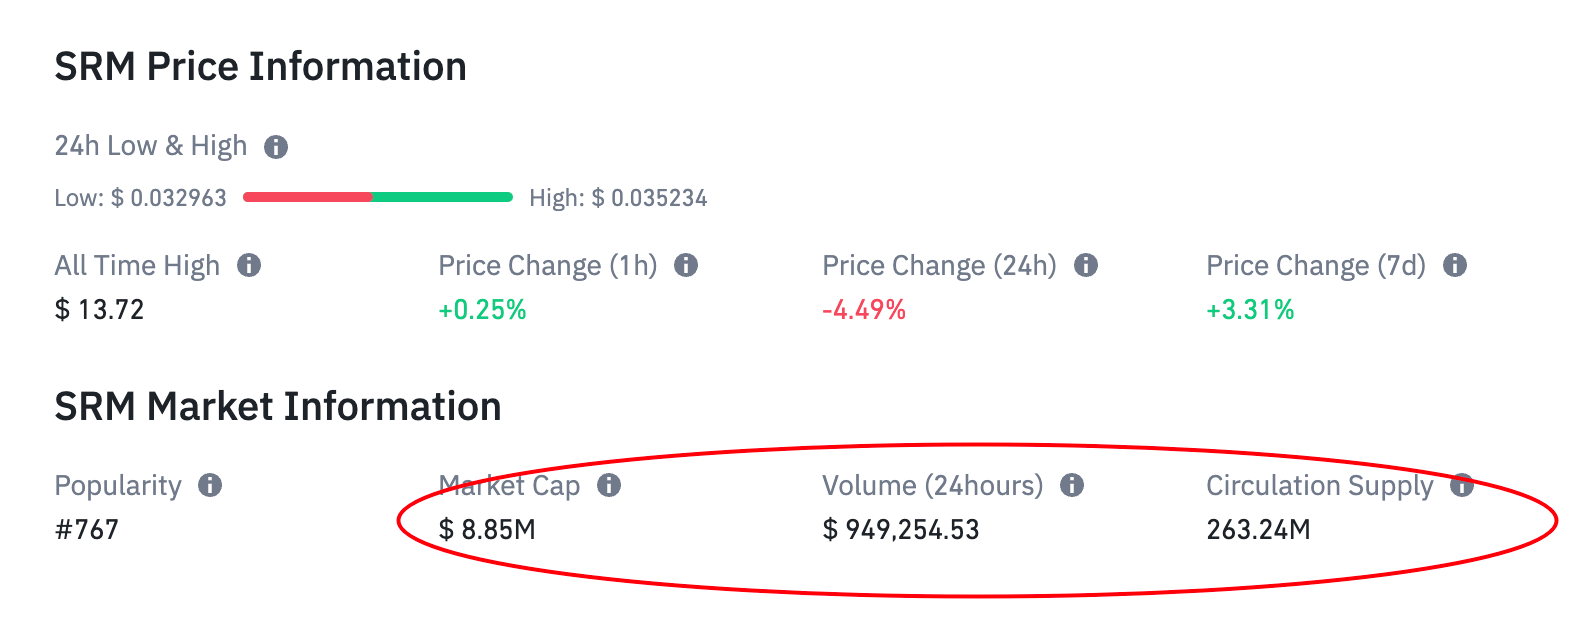This screenshot has width=1586, height=638.
Task: Click the -4.49% 24h price change value
Action: [864, 310]
